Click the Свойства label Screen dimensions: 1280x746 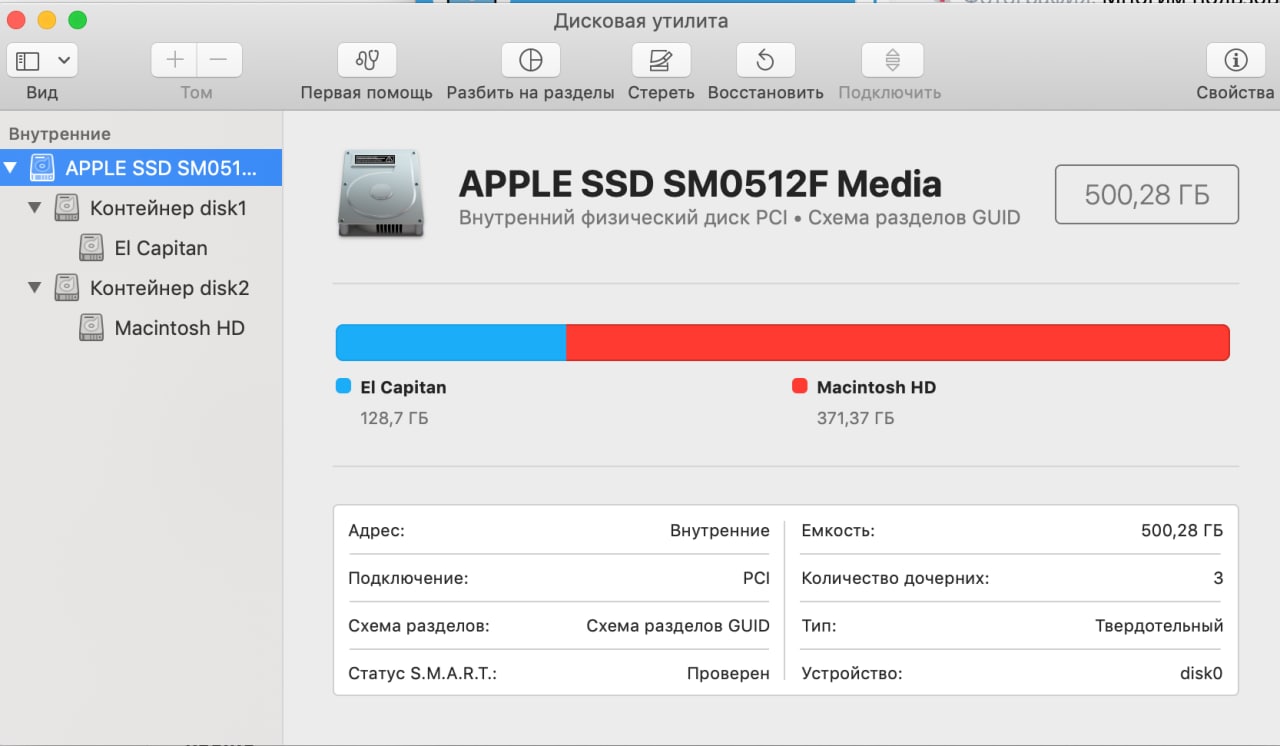click(x=1235, y=92)
